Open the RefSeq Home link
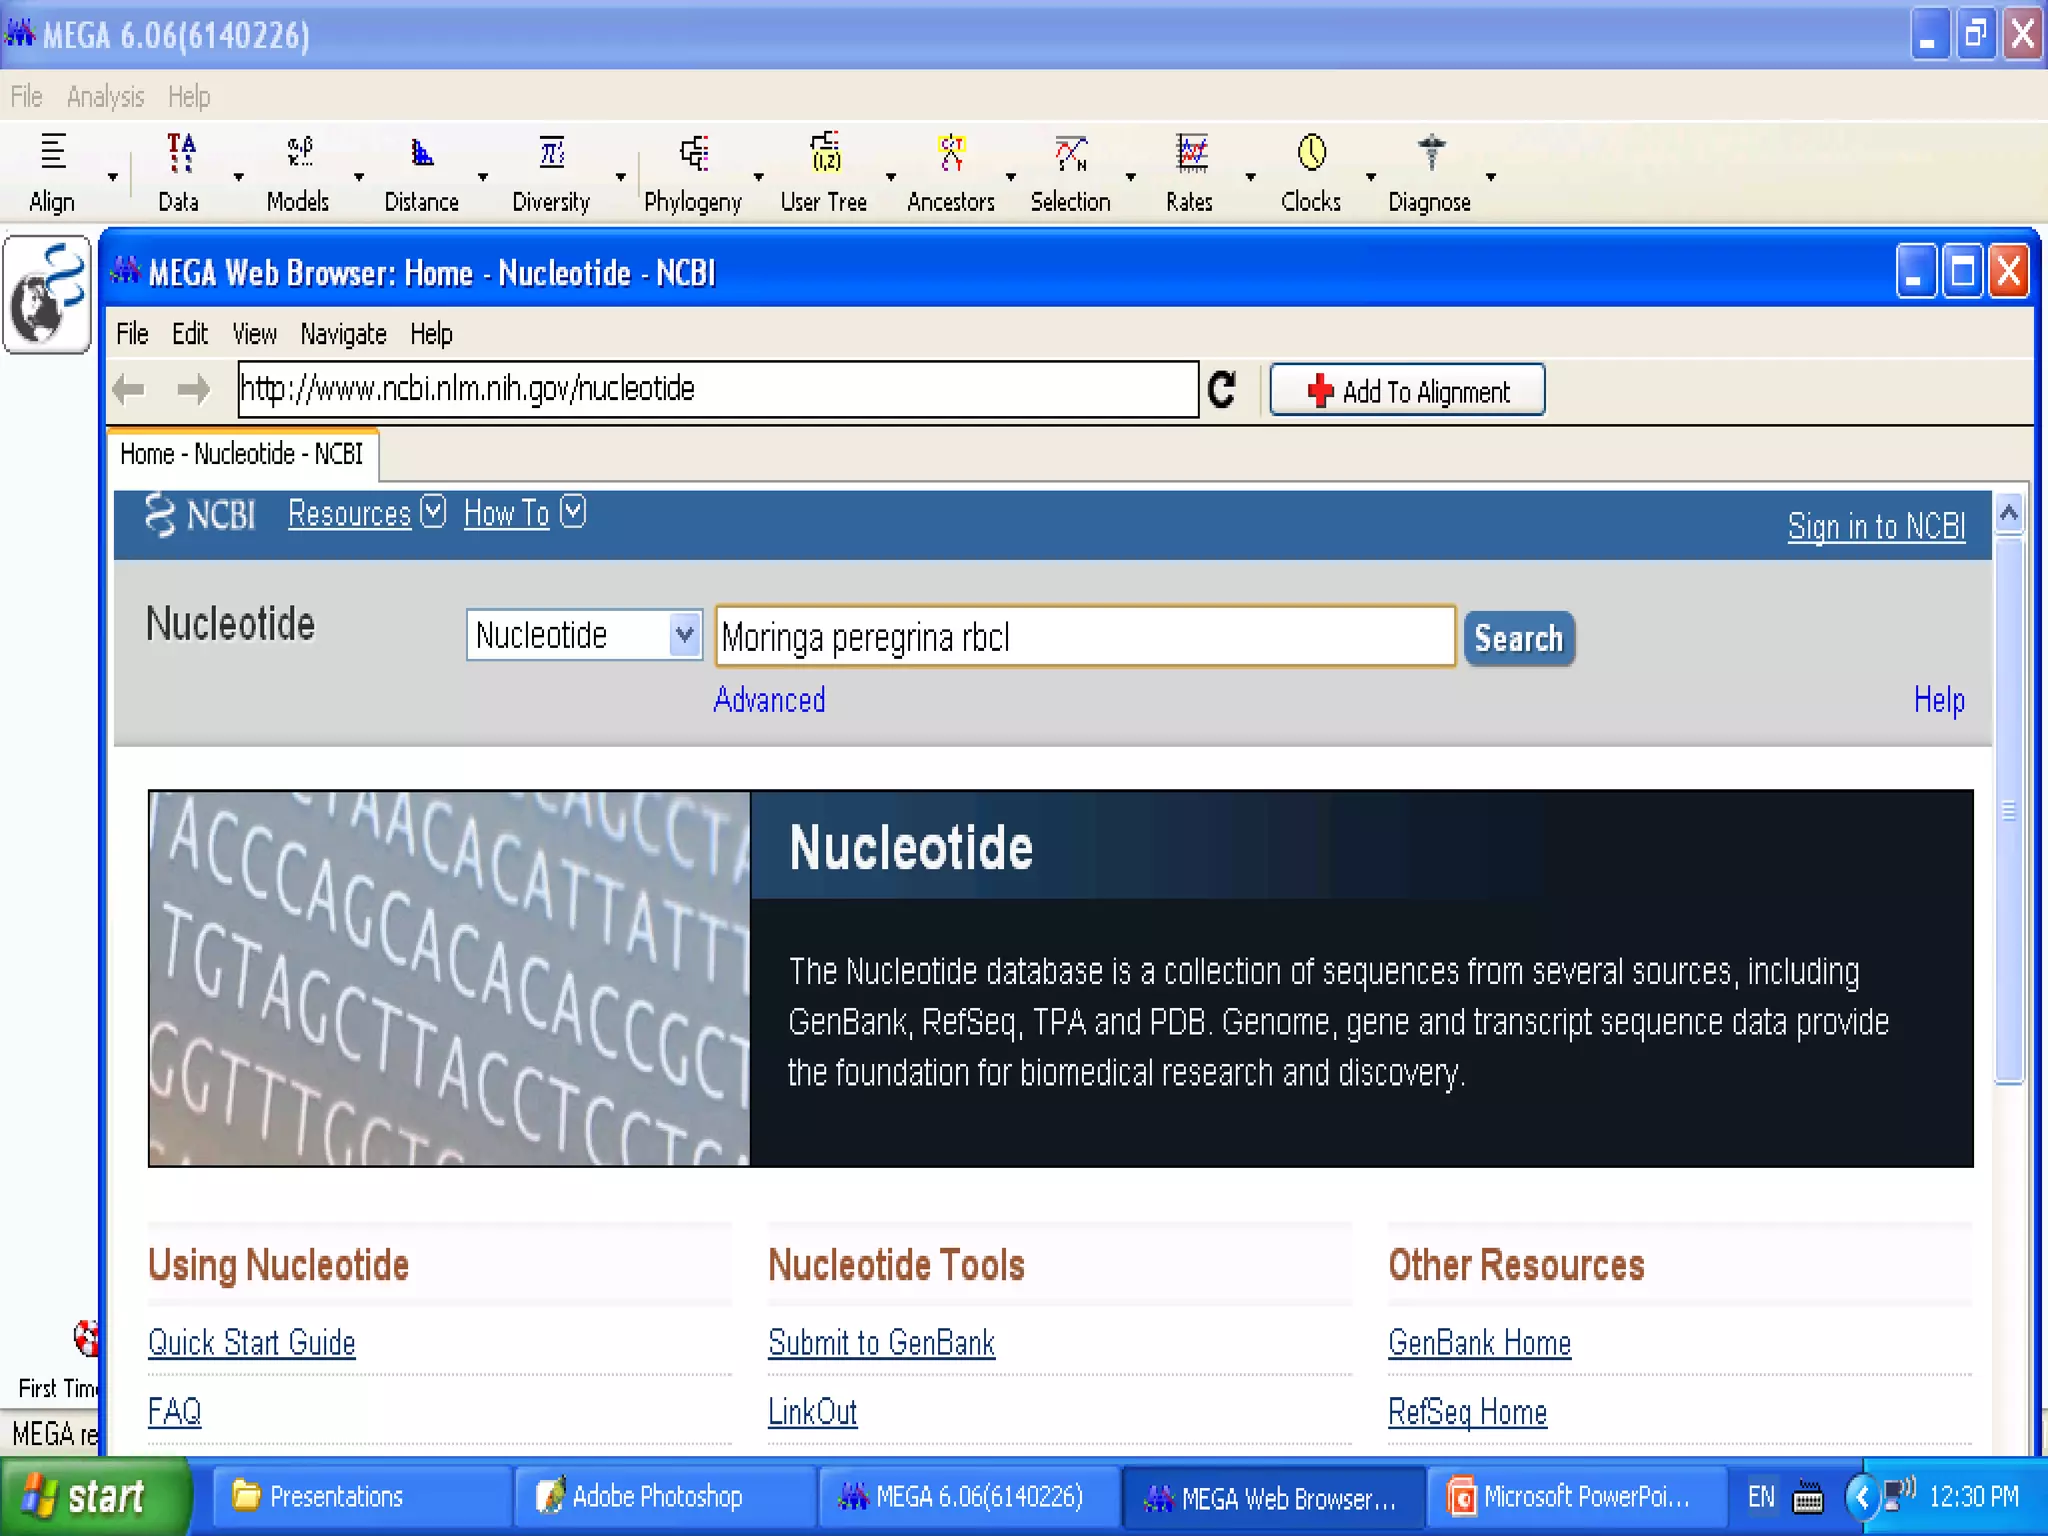Image resolution: width=2048 pixels, height=1536 pixels. (x=1467, y=1412)
